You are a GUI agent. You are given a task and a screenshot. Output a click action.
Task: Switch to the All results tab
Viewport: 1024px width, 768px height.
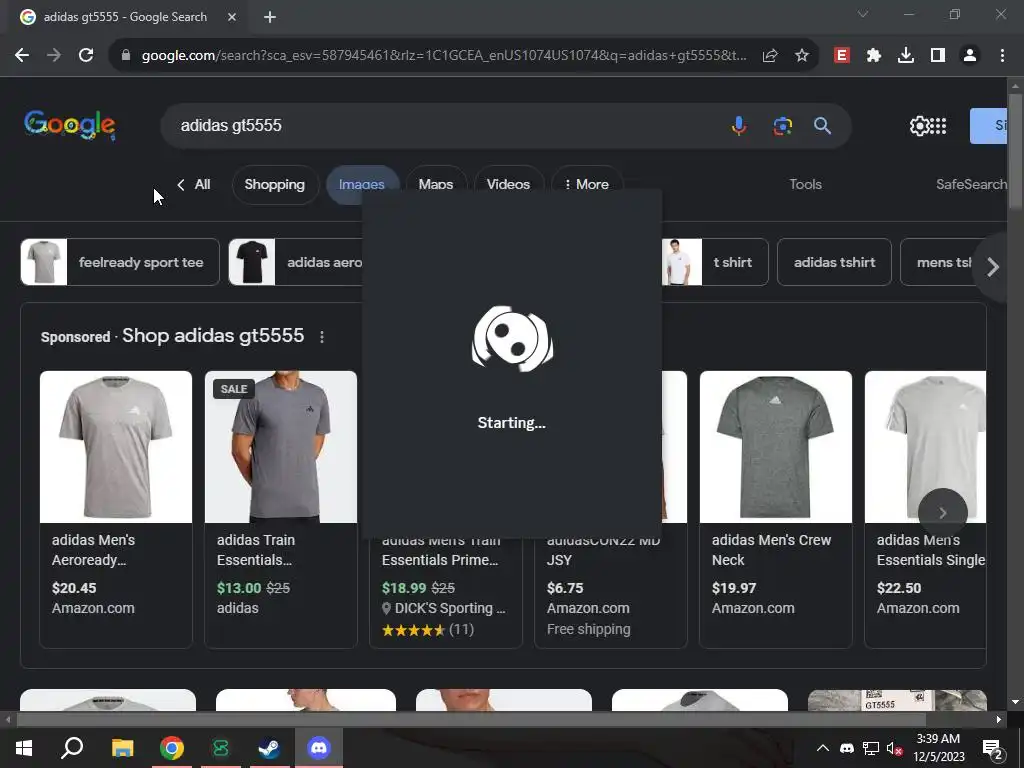click(x=194, y=184)
